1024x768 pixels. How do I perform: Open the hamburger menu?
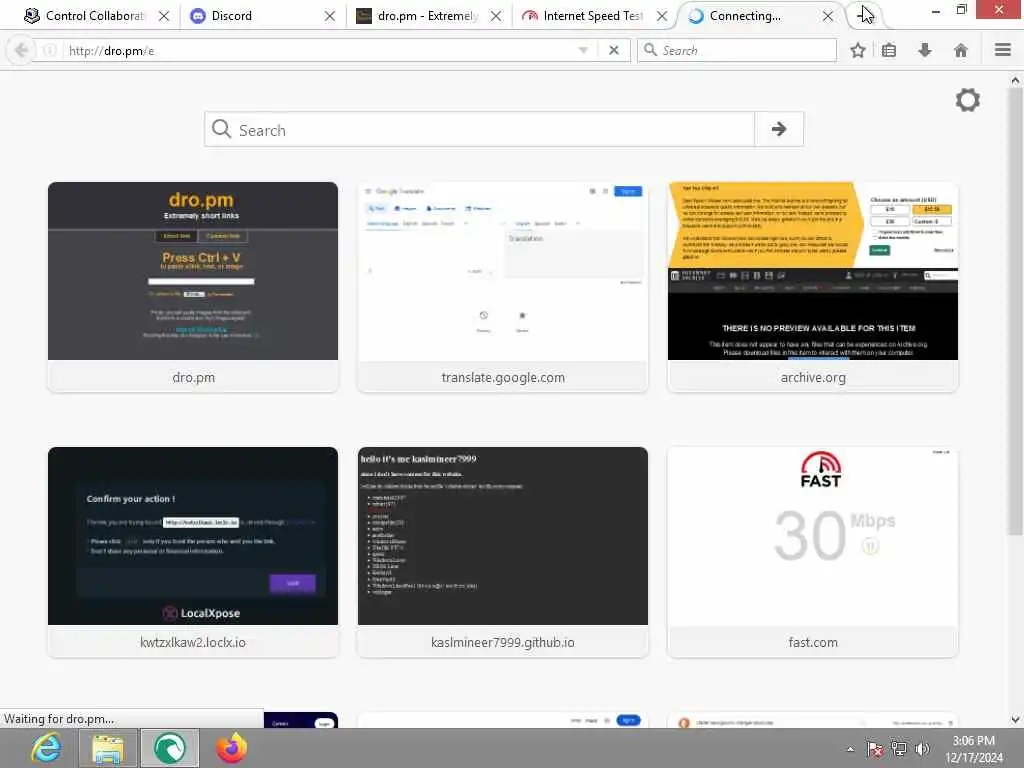[1002, 50]
